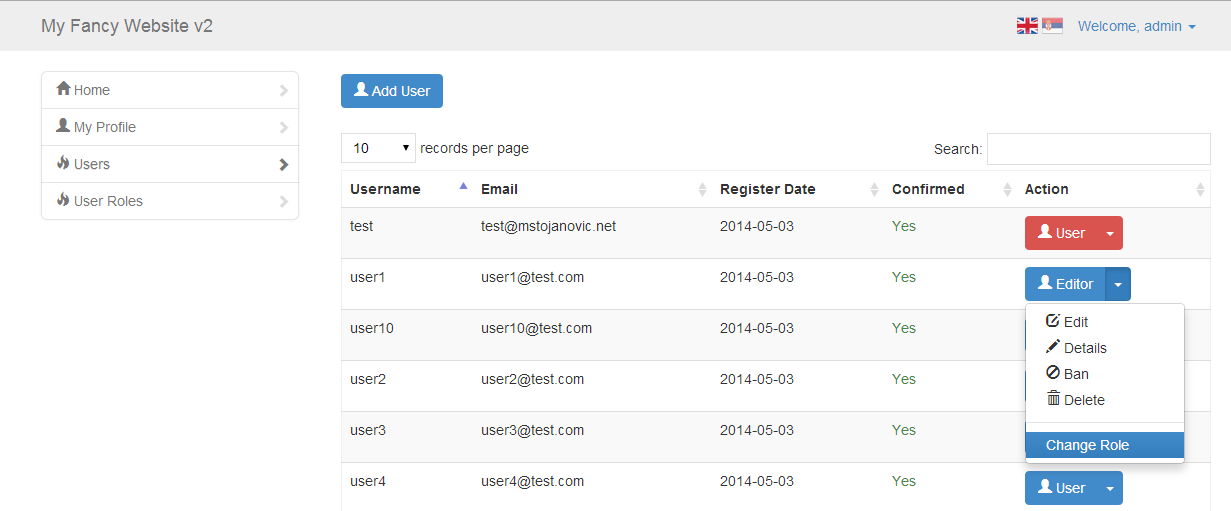Click the Edit pencil-square icon in dropdown
Screen dimensions: 1231x511
tap(1053, 321)
